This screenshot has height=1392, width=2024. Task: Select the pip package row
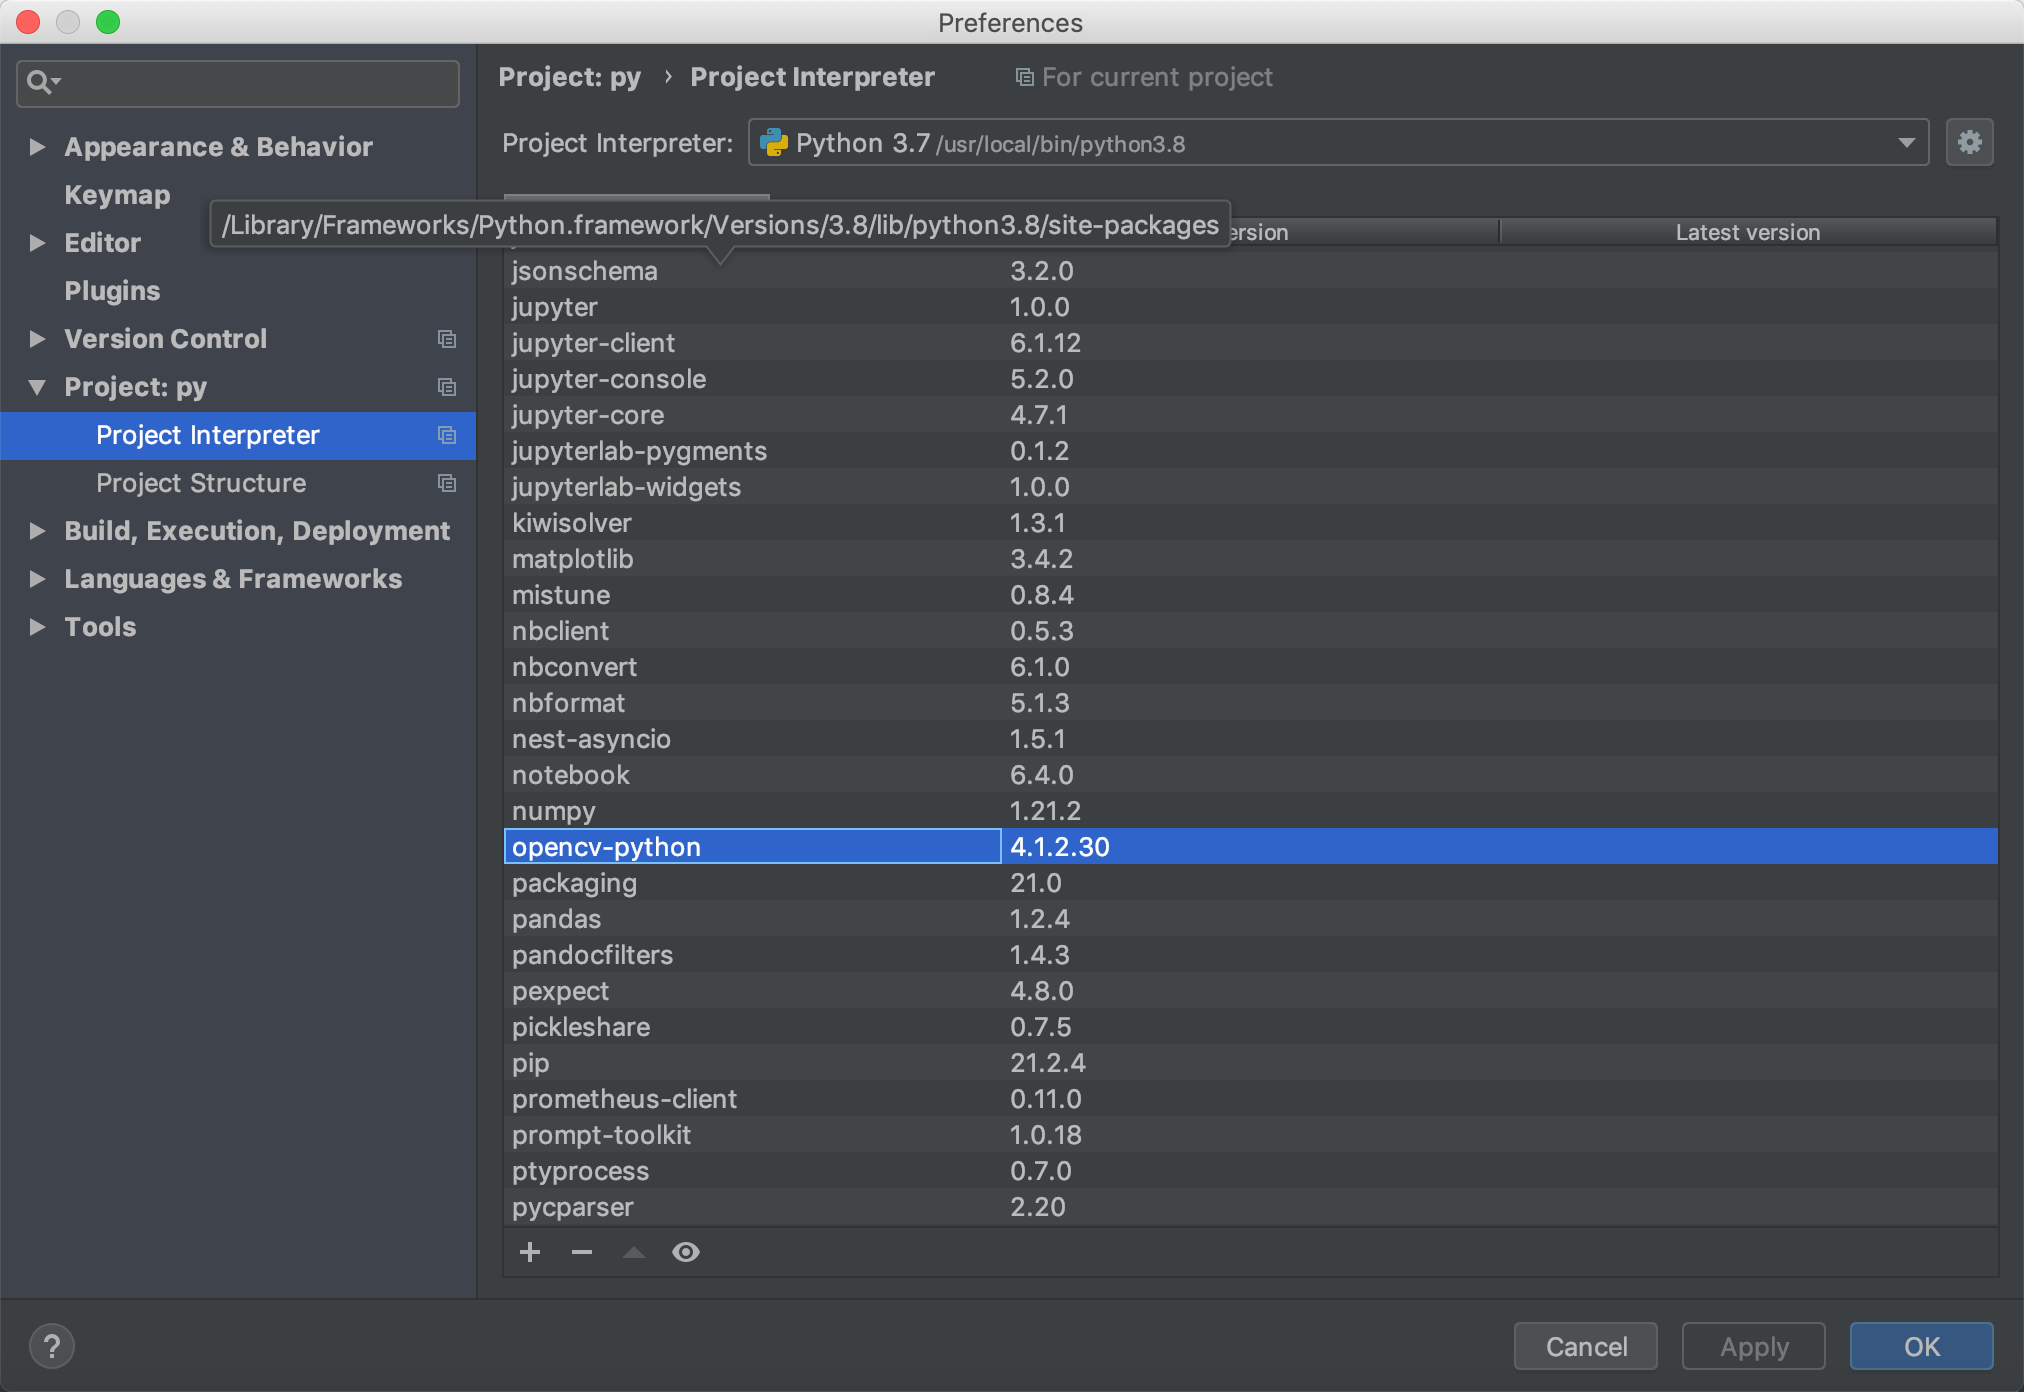click(1250, 1063)
